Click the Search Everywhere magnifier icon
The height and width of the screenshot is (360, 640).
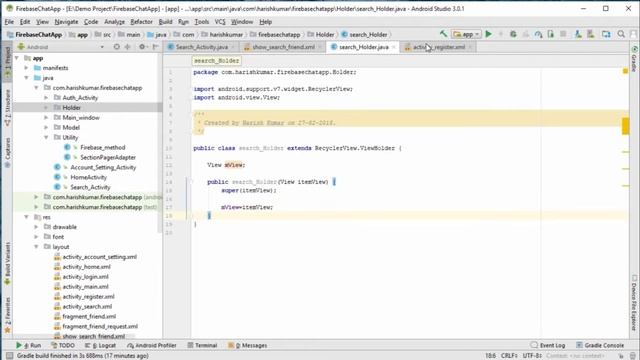pos(621,34)
